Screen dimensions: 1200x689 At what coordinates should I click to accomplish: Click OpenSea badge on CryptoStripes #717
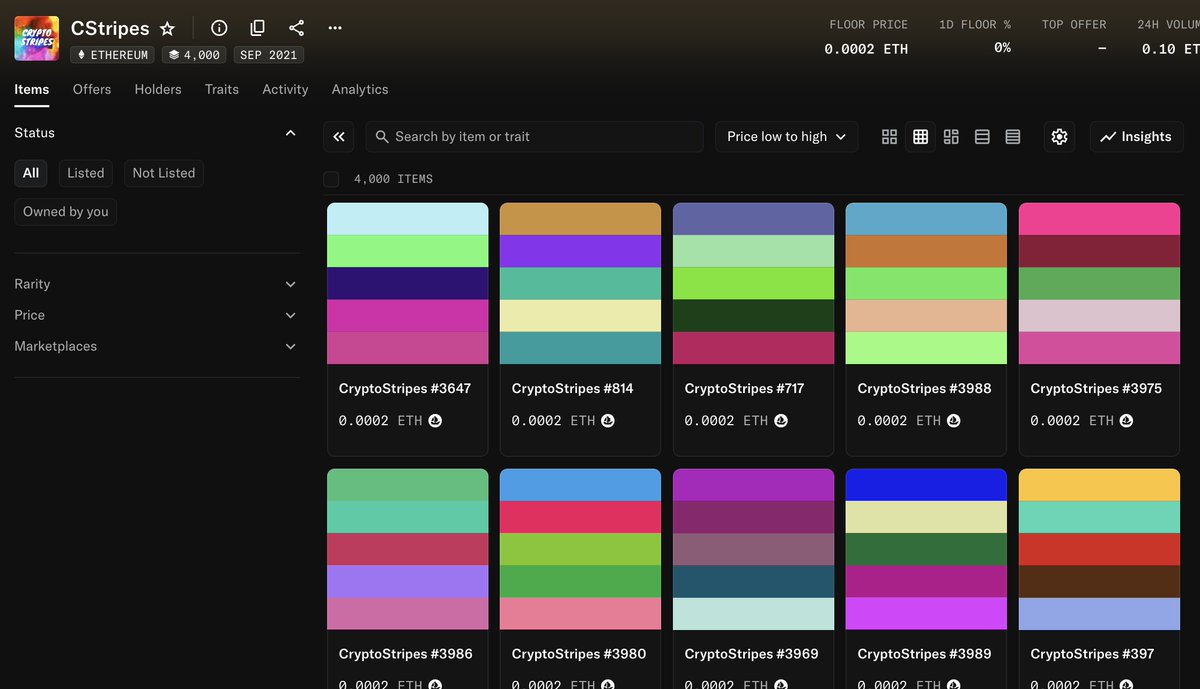coord(781,421)
